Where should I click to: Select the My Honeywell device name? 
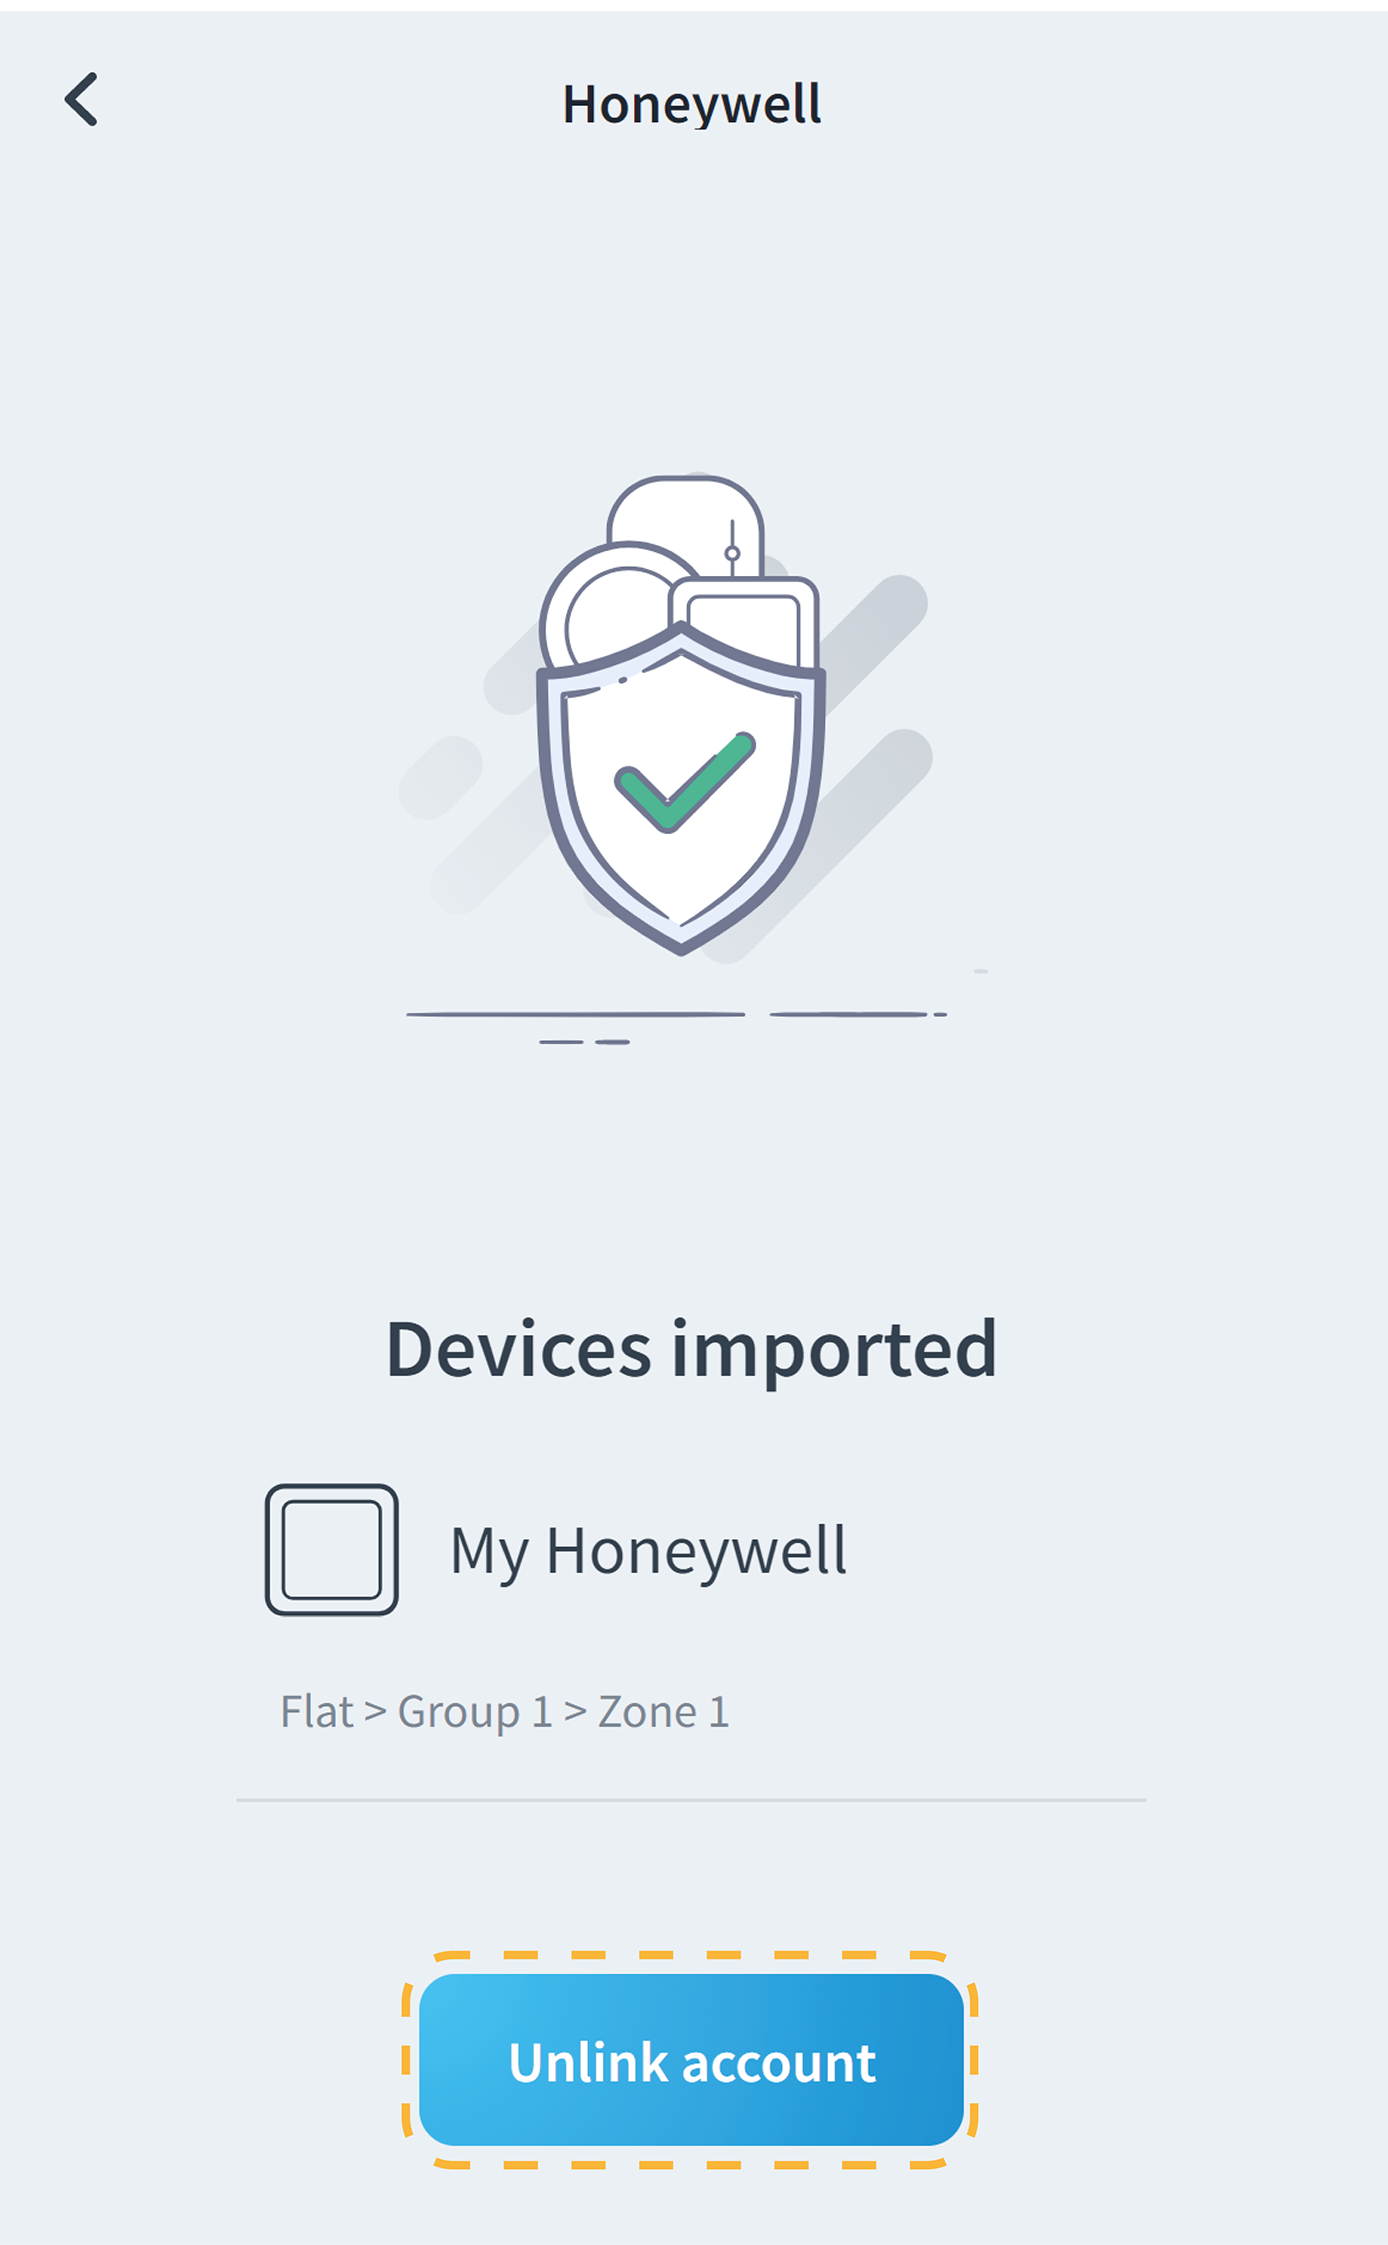coord(648,1551)
